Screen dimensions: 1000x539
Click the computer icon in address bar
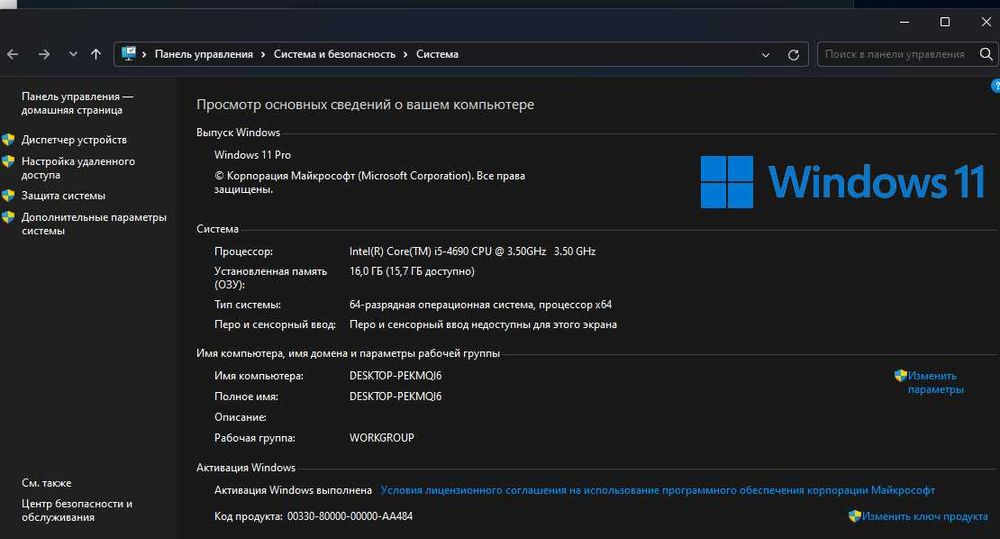click(129, 54)
